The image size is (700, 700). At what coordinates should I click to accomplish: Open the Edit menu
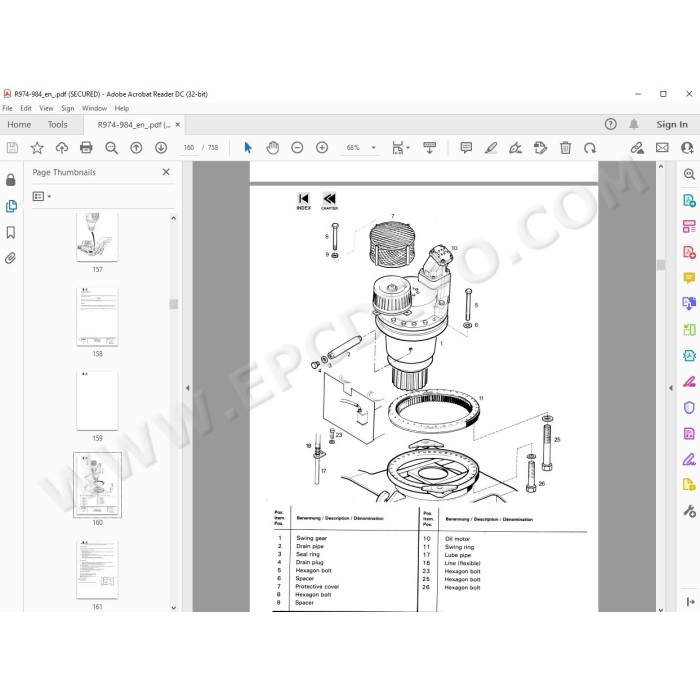click(x=26, y=108)
